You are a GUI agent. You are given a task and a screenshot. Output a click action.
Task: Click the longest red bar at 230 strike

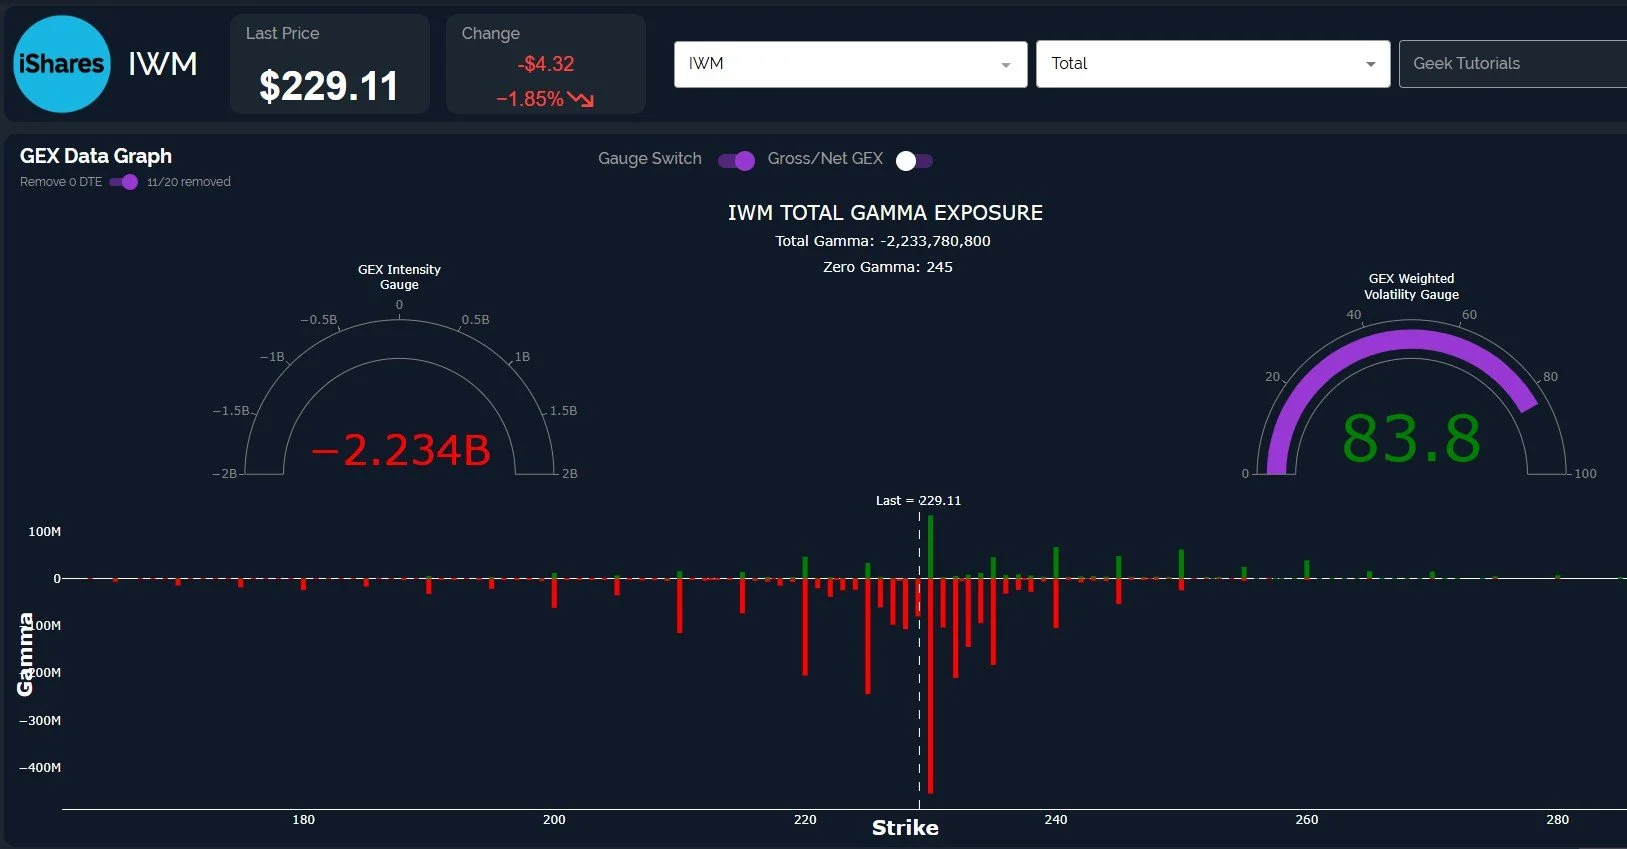tap(931, 686)
